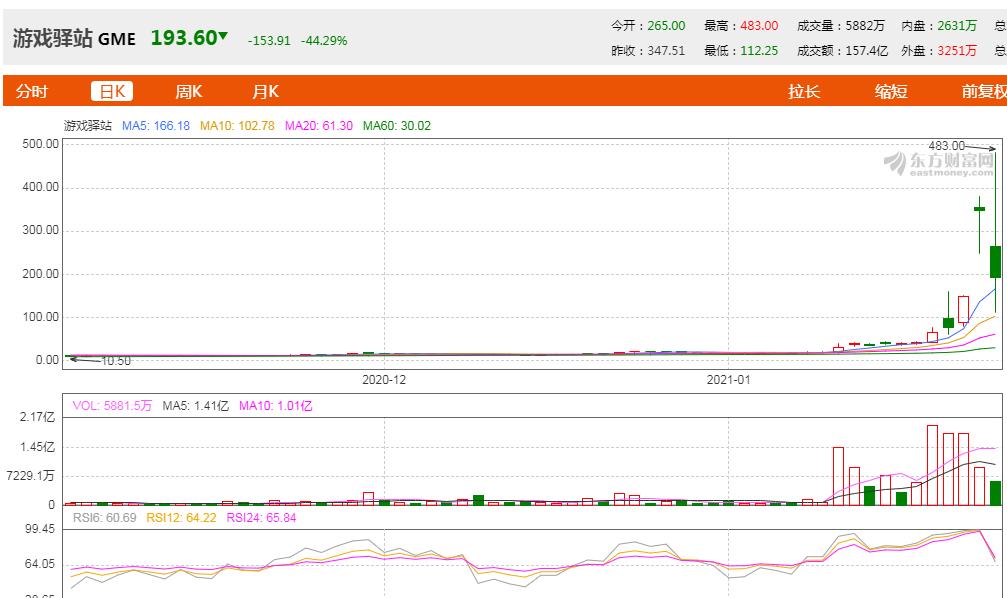Select the 日K daily candlestick tab
The height and width of the screenshot is (598, 1007).
tap(111, 91)
